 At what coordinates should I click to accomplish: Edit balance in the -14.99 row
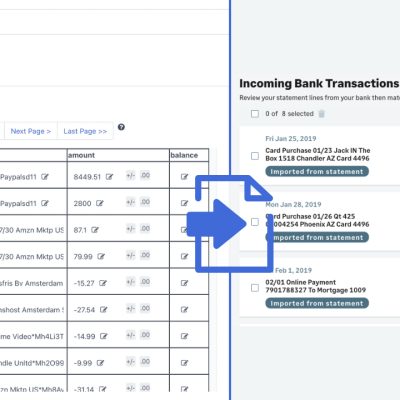(x=184, y=336)
